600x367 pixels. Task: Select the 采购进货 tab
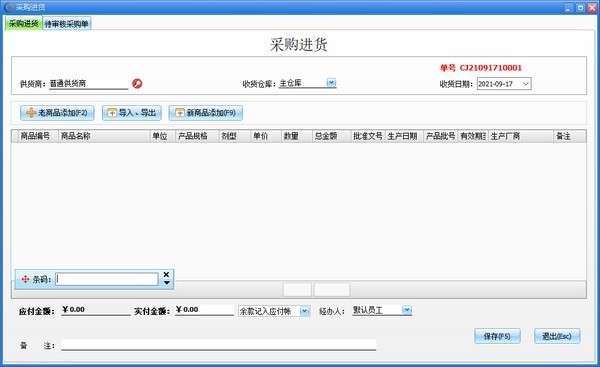click(x=23, y=23)
